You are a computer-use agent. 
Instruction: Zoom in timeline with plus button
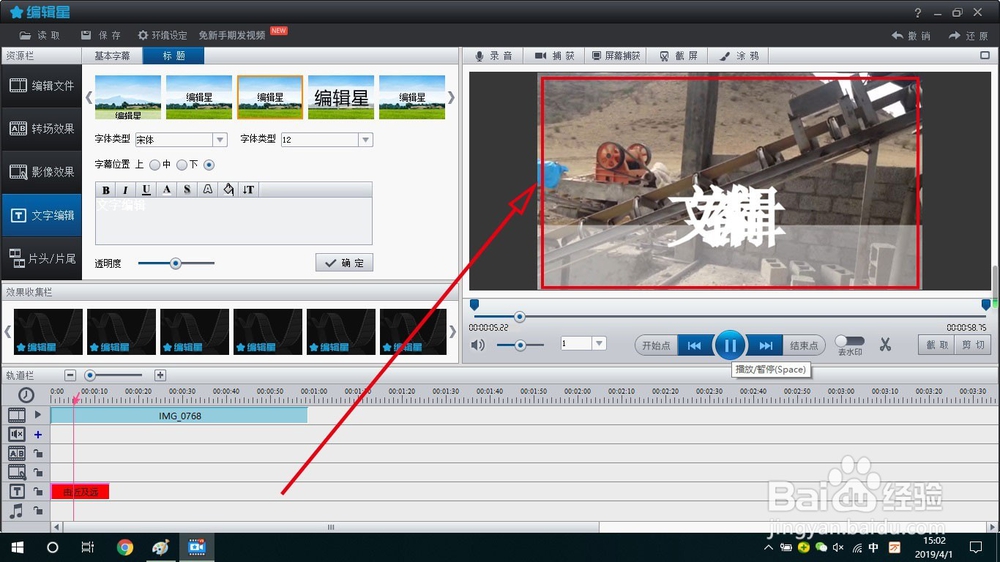tap(160, 375)
